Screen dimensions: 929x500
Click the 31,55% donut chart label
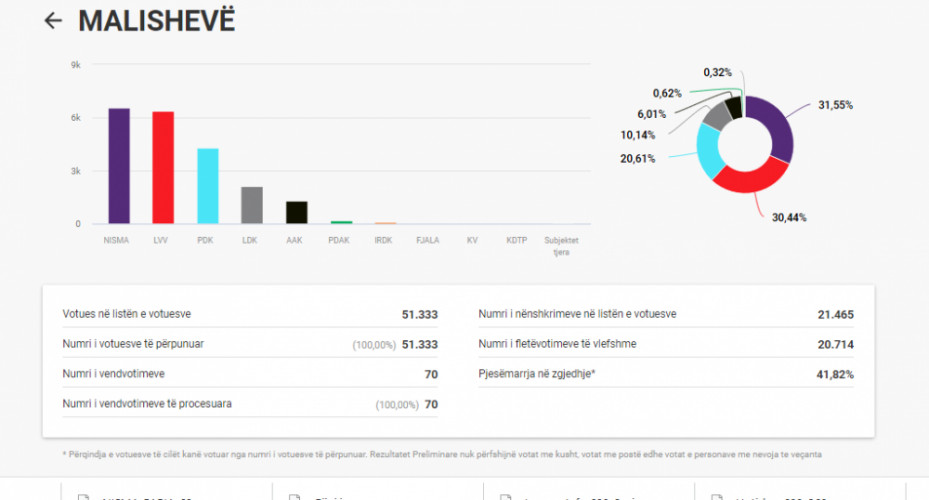pyautogui.click(x=835, y=105)
